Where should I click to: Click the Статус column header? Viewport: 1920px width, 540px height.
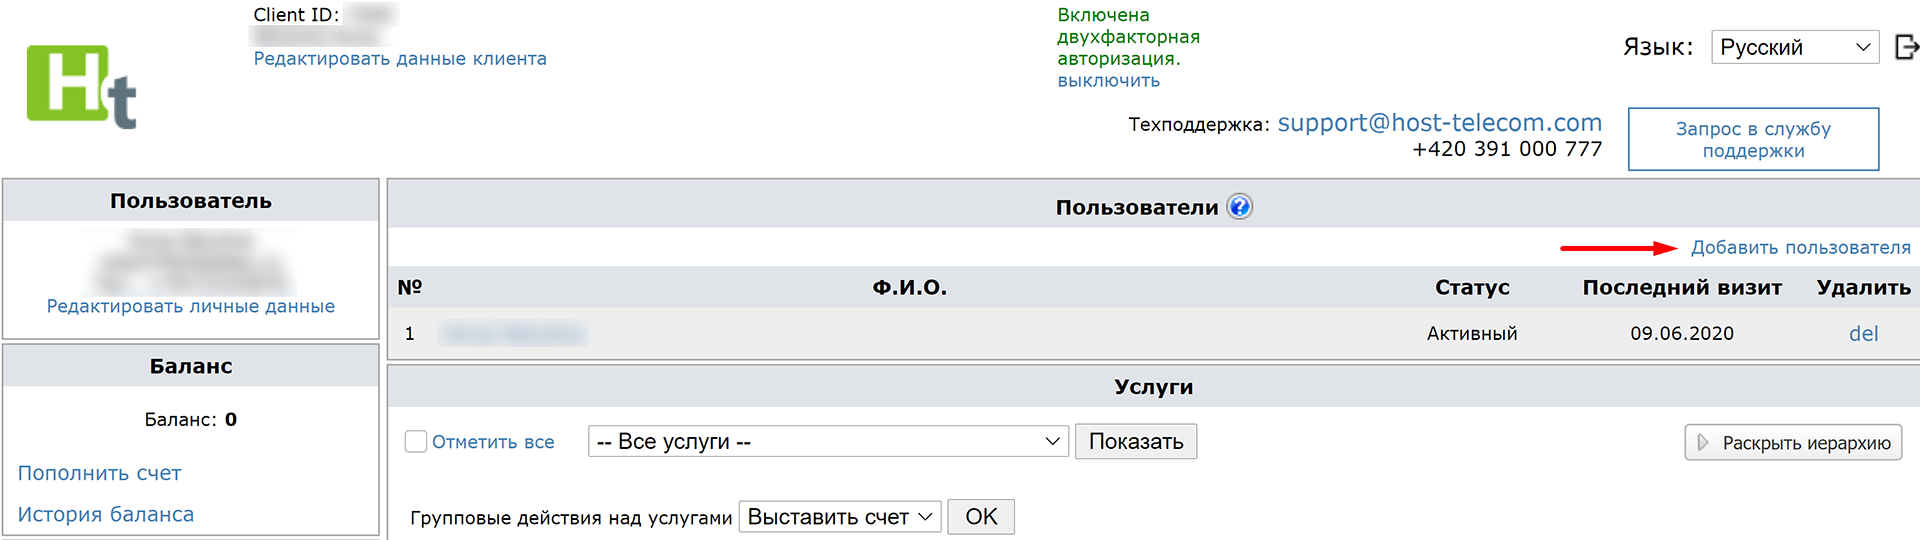click(1472, 288)
